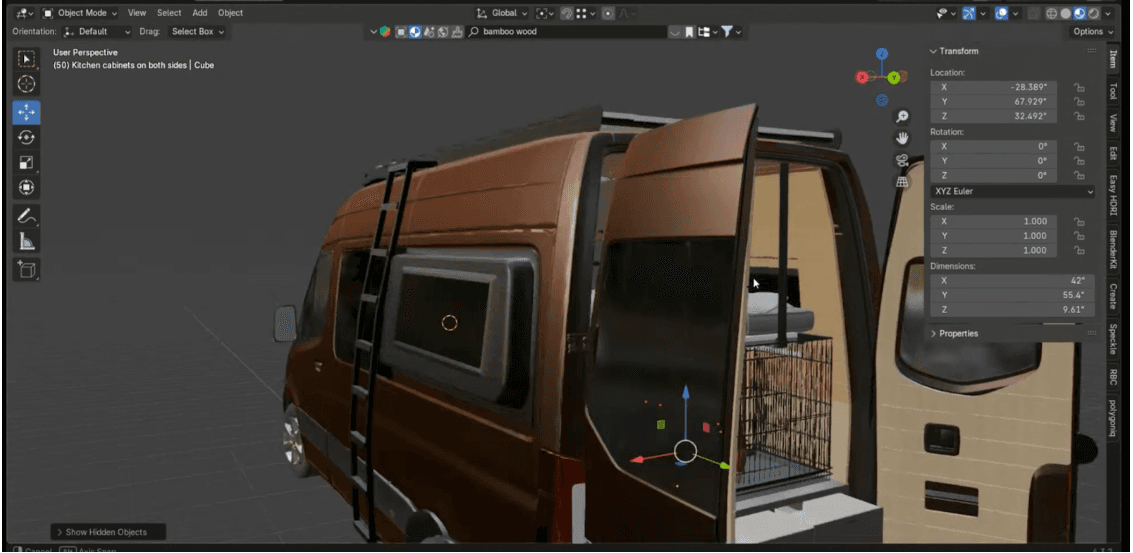
Task: Click the bamboo wood search field
Action: click(x=567, y=32)
